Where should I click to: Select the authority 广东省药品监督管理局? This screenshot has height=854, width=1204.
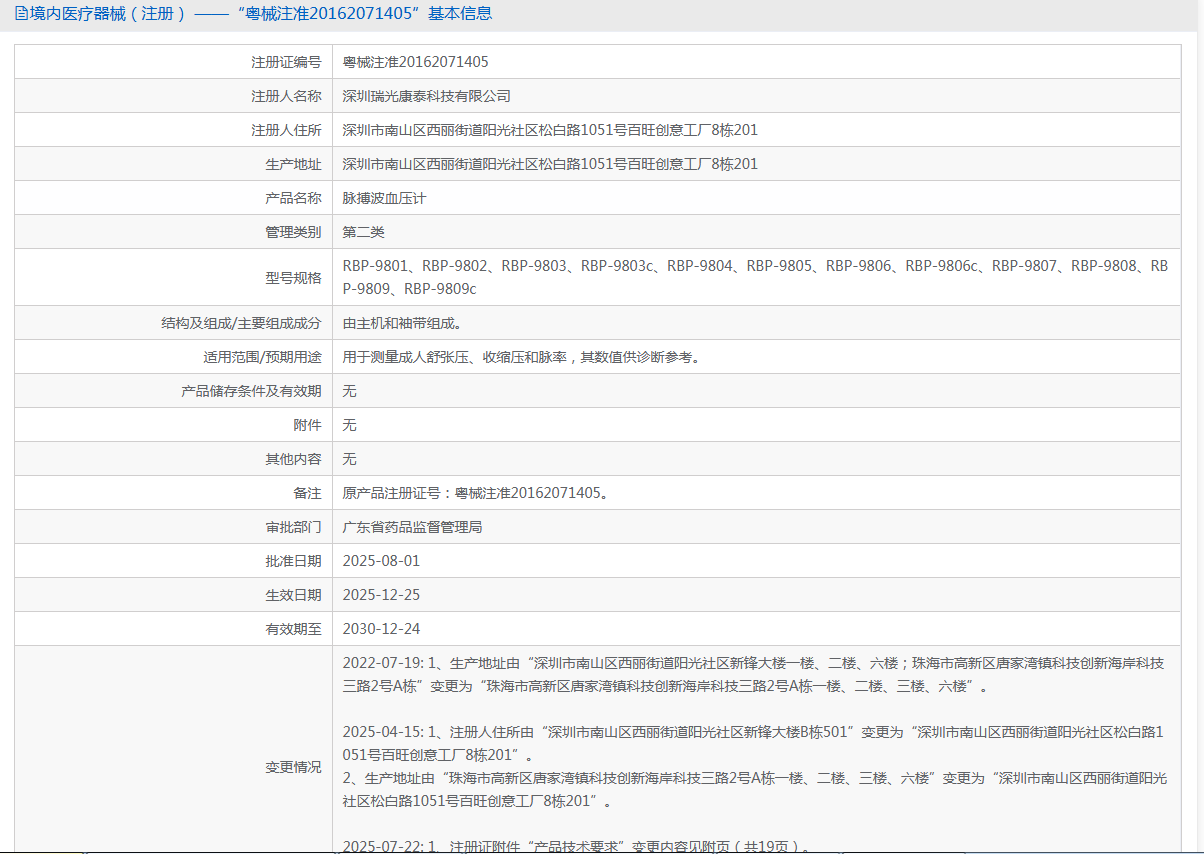tap(412, 527)
